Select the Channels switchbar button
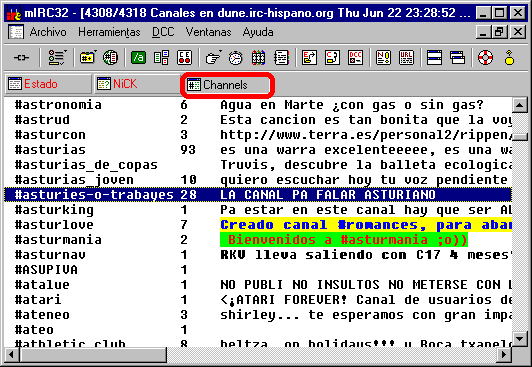Image resolution: width=532 pixels, height=367 pixels. pos(227,84)
